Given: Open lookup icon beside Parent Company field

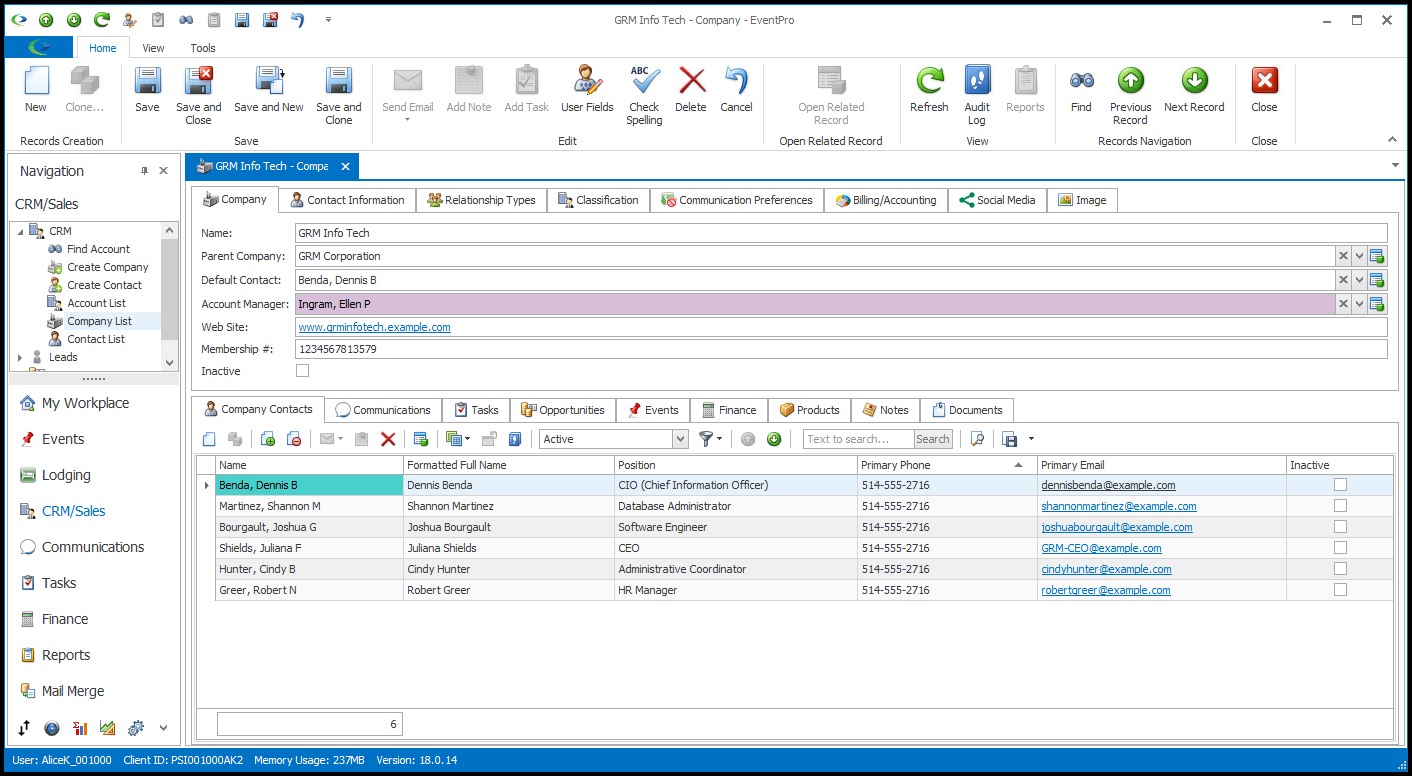Looking at the screenshot, I should pos(1377,256).
